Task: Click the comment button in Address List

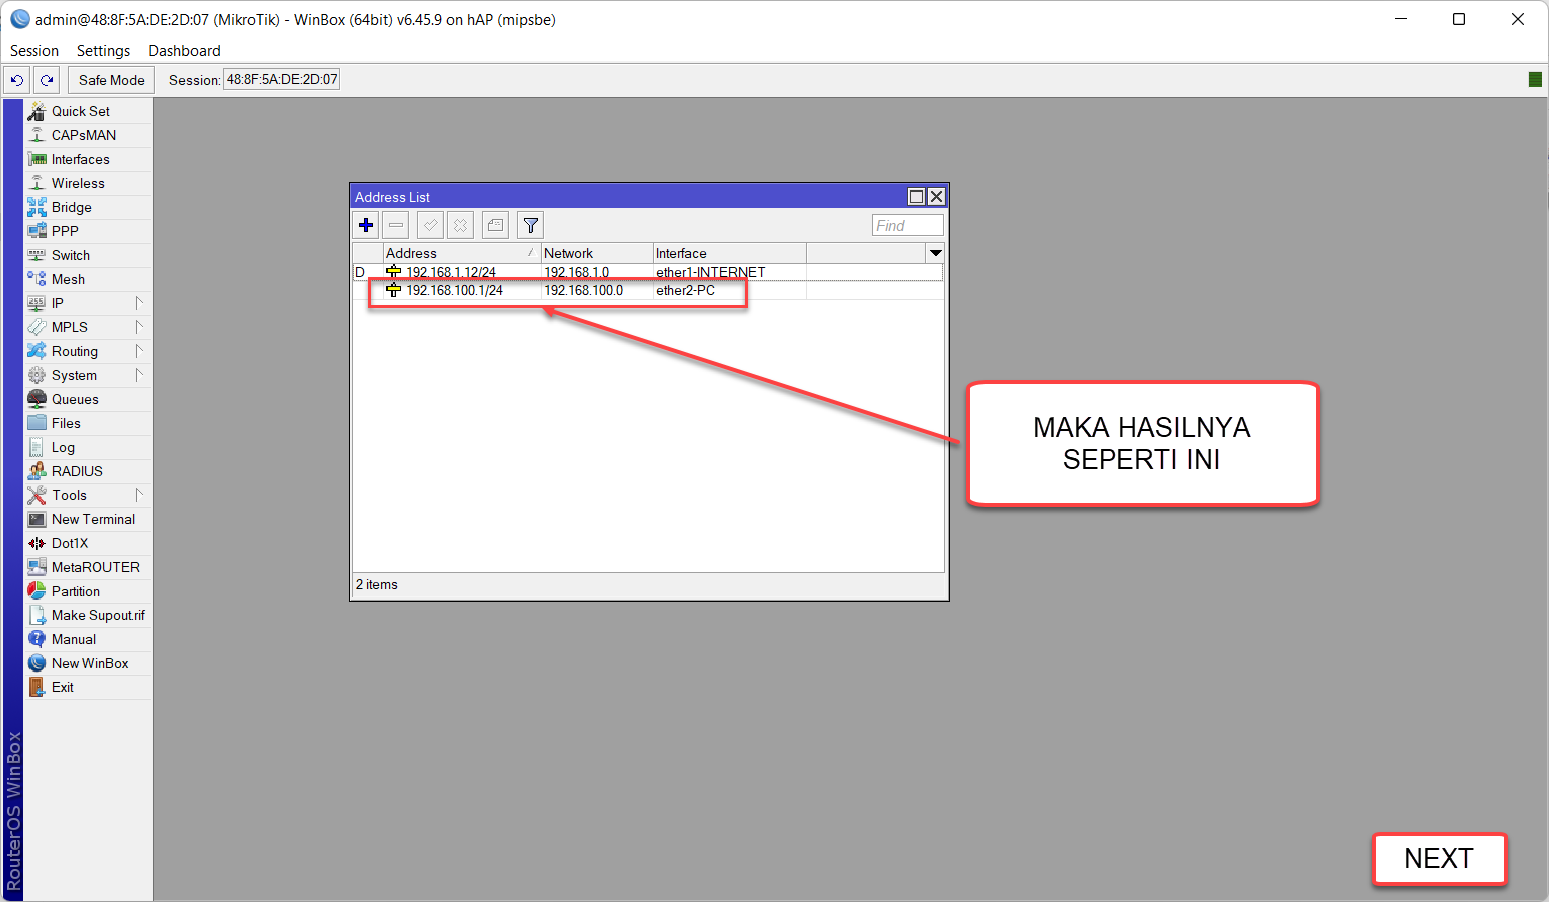Action: click(x=495, y=225)
